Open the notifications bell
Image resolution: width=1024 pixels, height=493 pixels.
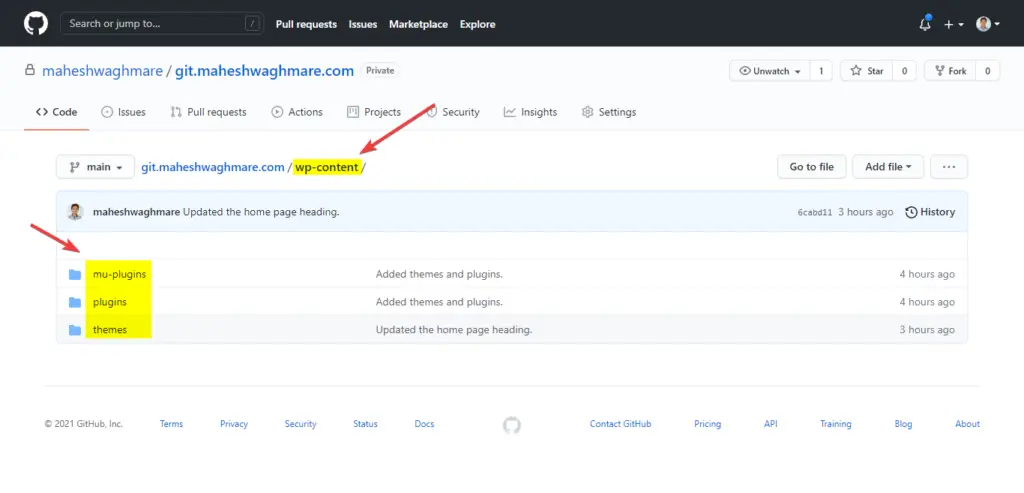(925, 24)
